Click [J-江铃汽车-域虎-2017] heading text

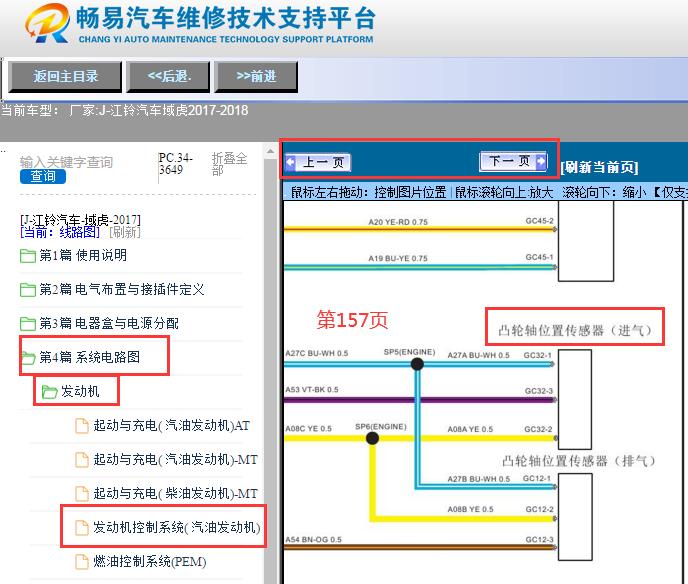pyautogui.click(x=80, y=219)
